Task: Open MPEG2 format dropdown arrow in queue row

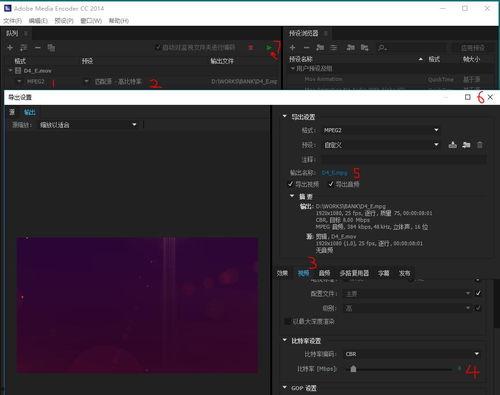Action: coord(19,81)
